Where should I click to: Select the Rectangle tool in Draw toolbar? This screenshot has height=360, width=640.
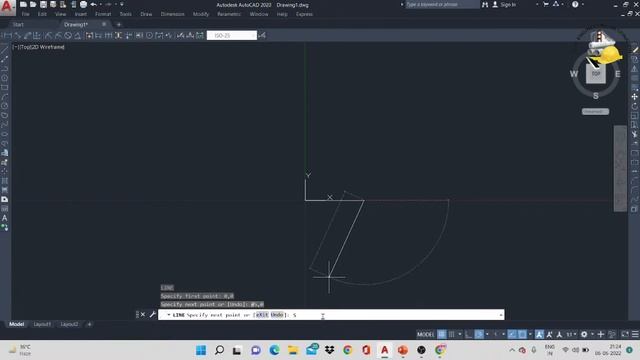pos(4,87)
